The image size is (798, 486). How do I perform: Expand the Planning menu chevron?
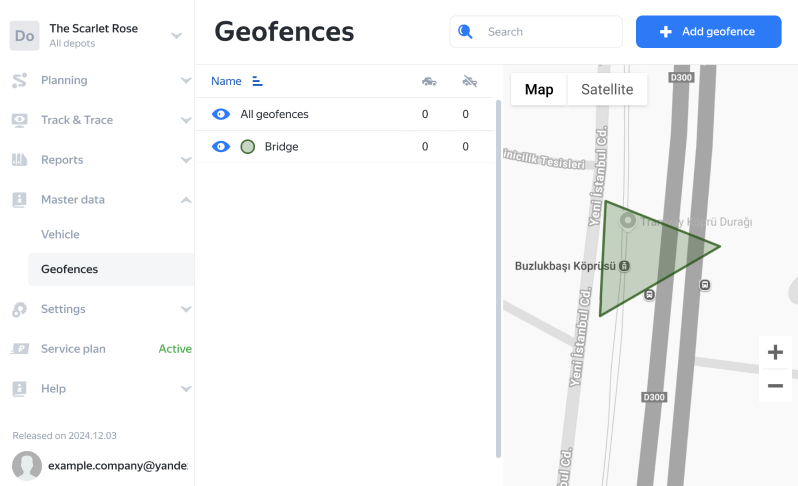[x=186, y=80]
